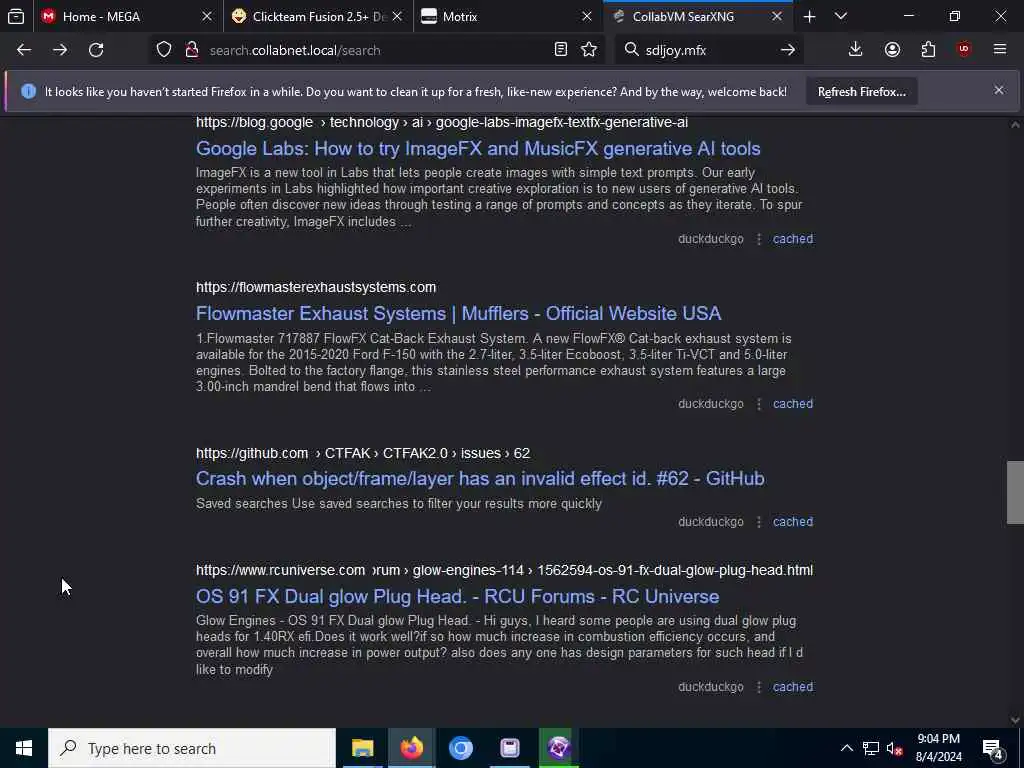Open the Firefox application menu
Viewport: 1024px width, 768px height.
[x=1000, y=50]
